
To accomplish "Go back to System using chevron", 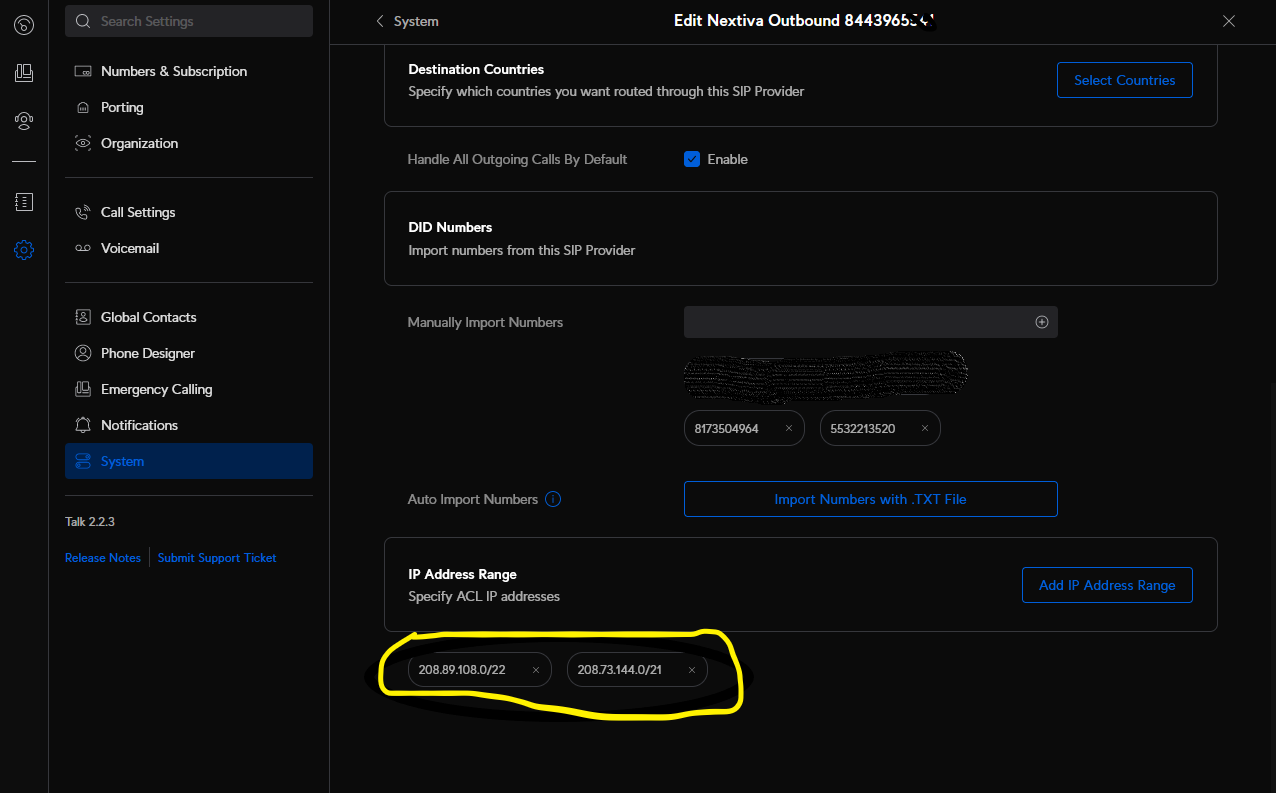I will [380, 21].
